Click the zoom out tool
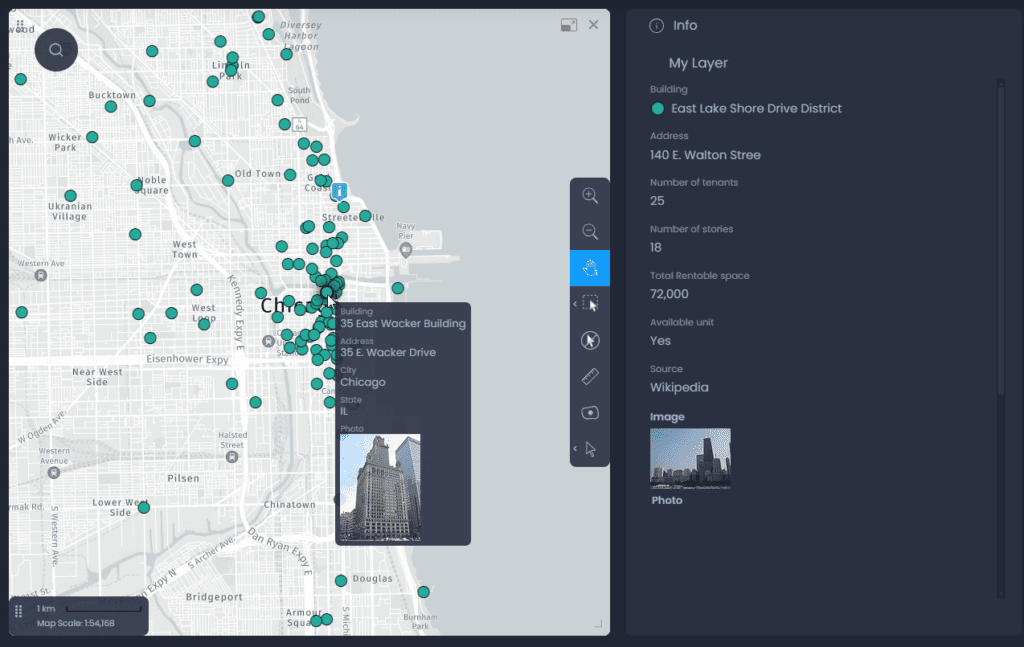1024x647 pixels. (590, 232)
